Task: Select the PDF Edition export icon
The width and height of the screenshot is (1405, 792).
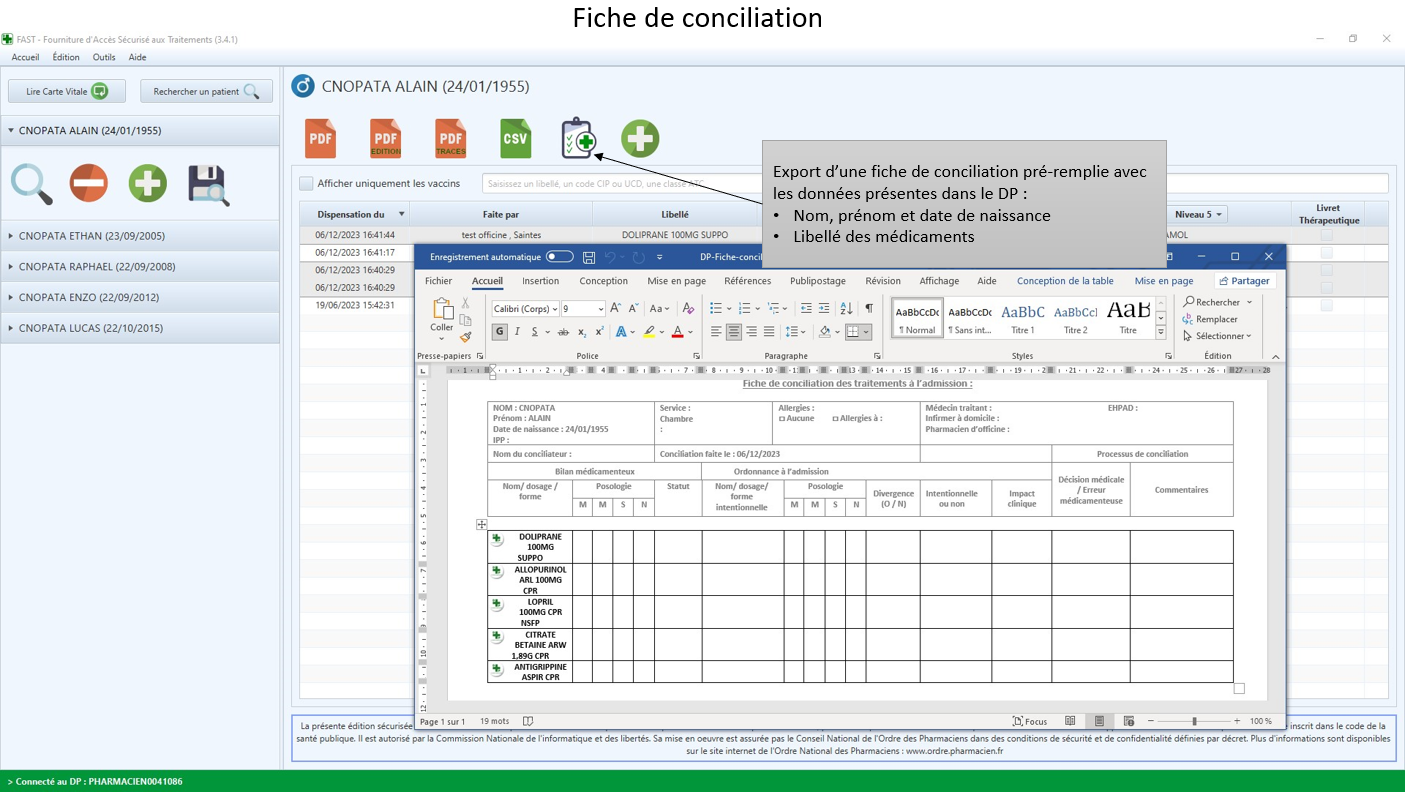Action: pyautogui.click(x=385, y=138)
